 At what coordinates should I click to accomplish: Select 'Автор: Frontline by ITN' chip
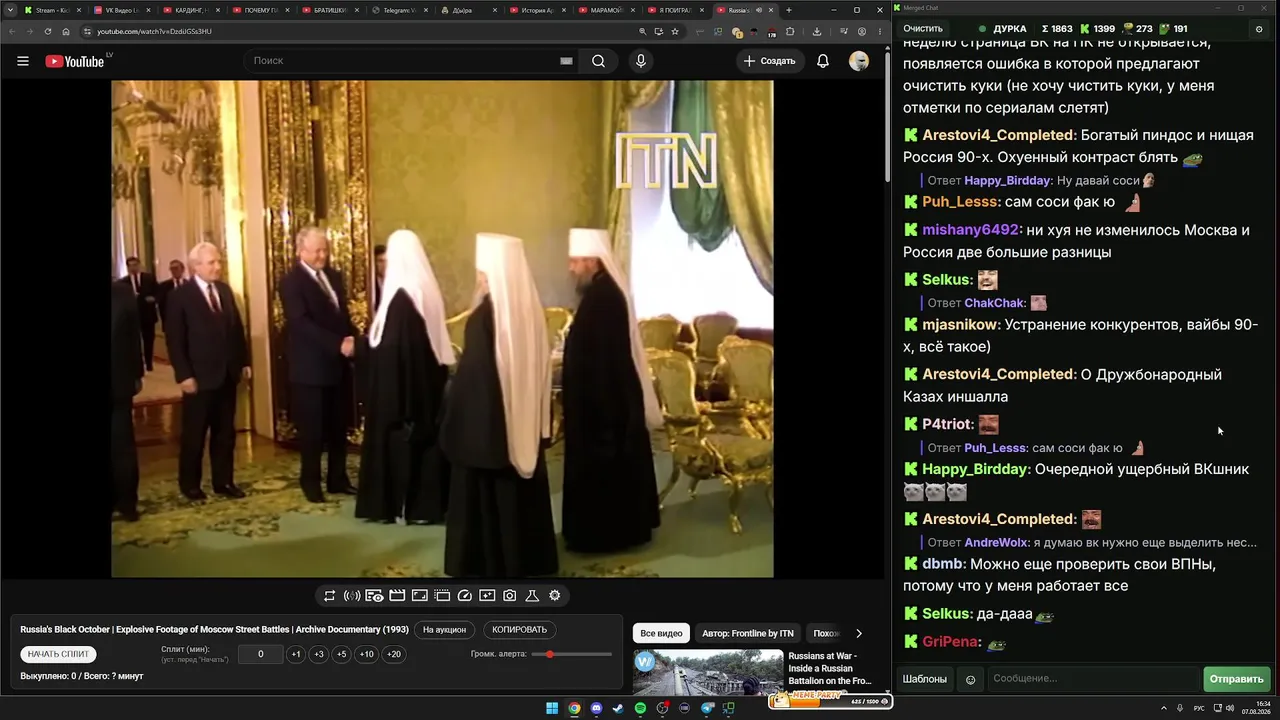[x=748, y=633]
